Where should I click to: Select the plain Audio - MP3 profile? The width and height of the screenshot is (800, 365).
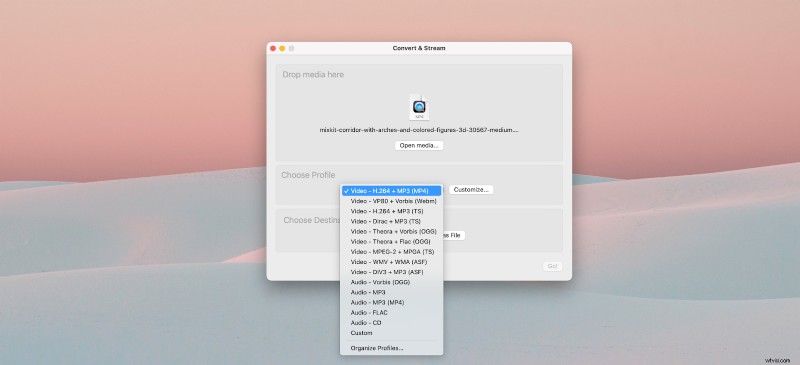point(391,293)
